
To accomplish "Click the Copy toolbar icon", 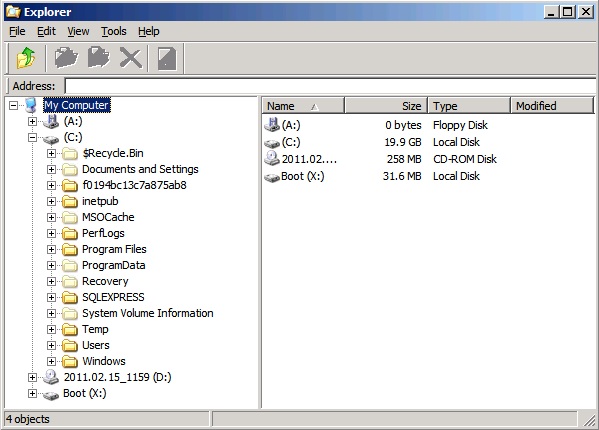I will [x=66, y=58].
